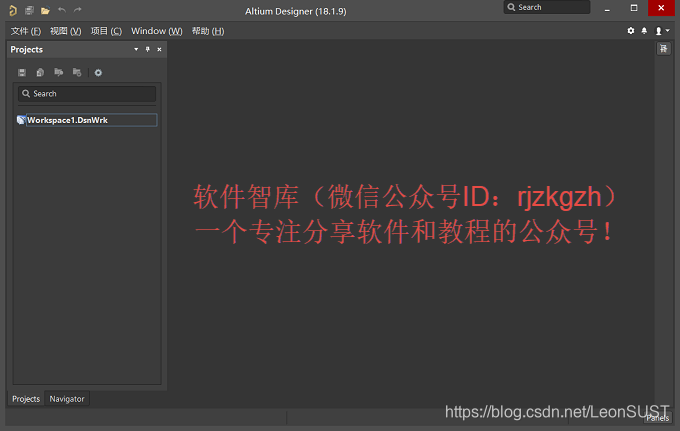Close the Projects panel
The height and width of the screenshot is (431, 680).
[x=159, y=49]
